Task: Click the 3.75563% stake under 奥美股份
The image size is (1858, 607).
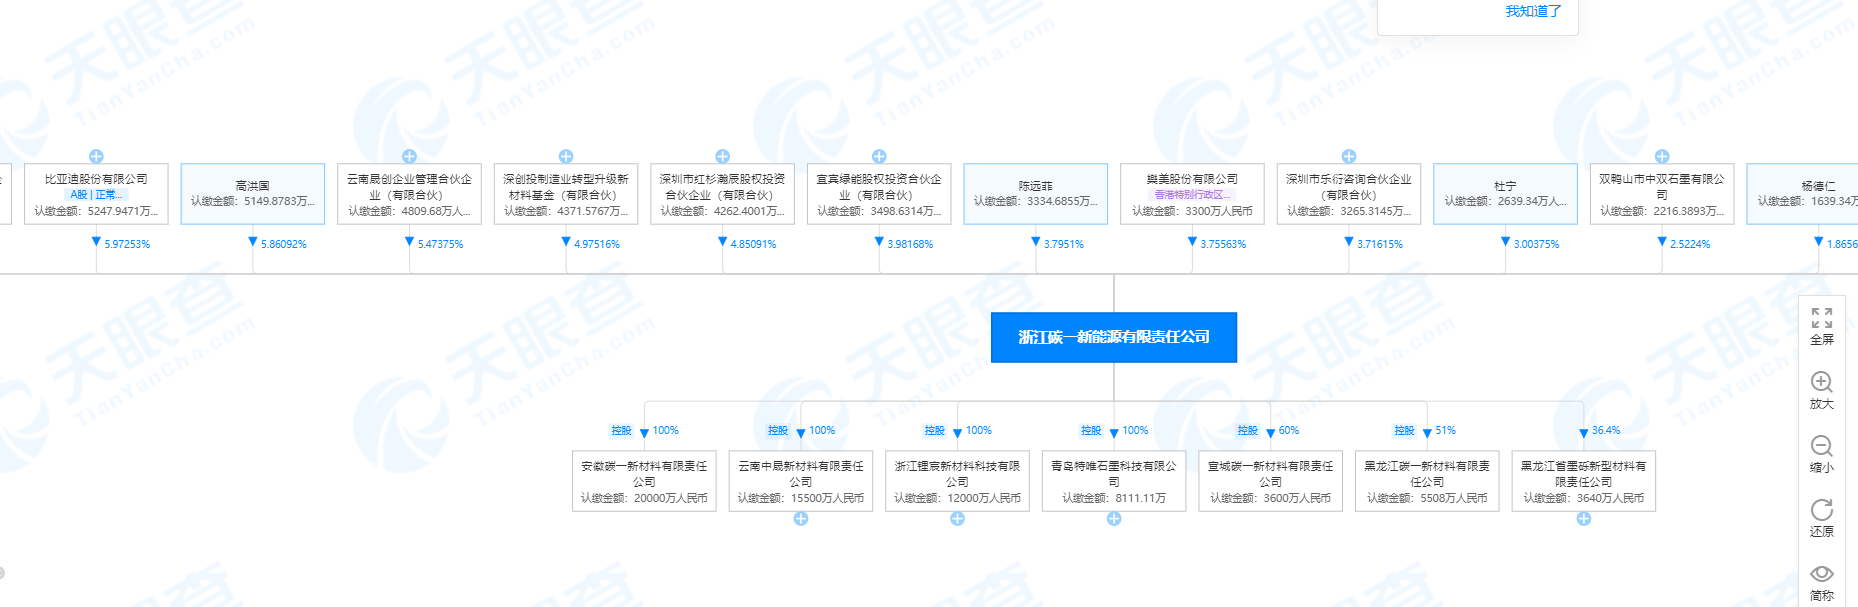Action: [1223, 244]
